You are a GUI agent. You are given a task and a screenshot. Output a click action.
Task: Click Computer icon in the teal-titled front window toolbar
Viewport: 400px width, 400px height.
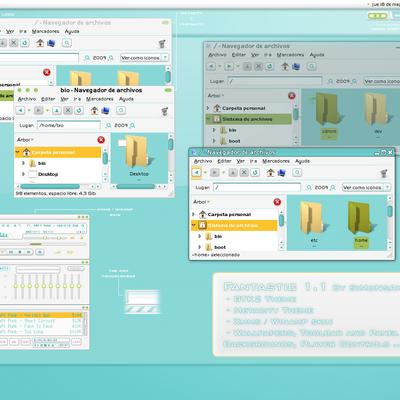(x=282, y=172)
